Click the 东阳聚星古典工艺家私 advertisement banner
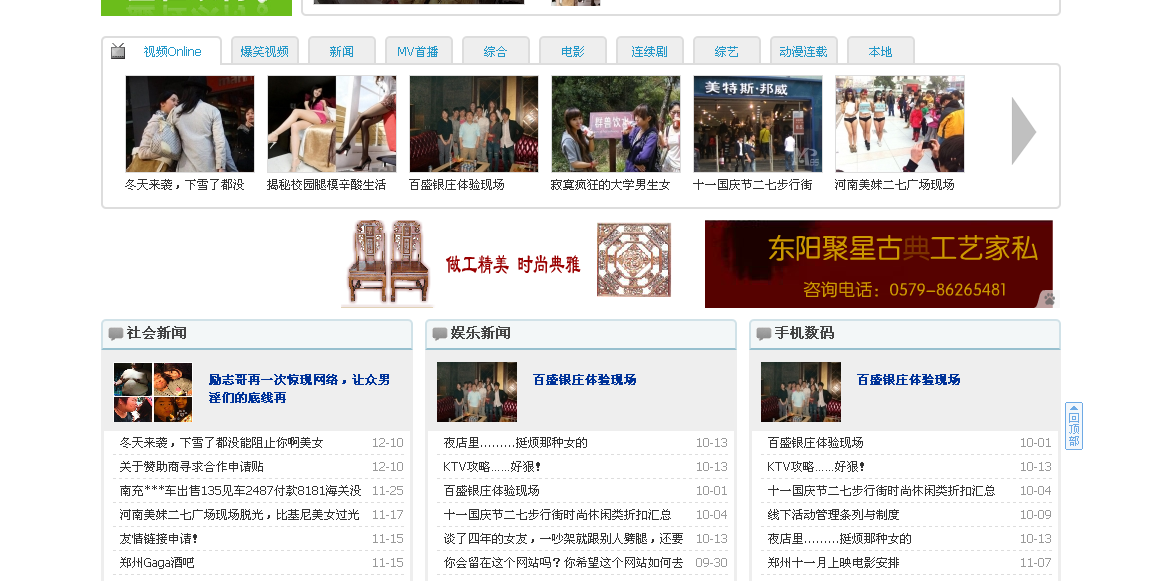Viewport: 1163px width, 581px height. point(880,263)
